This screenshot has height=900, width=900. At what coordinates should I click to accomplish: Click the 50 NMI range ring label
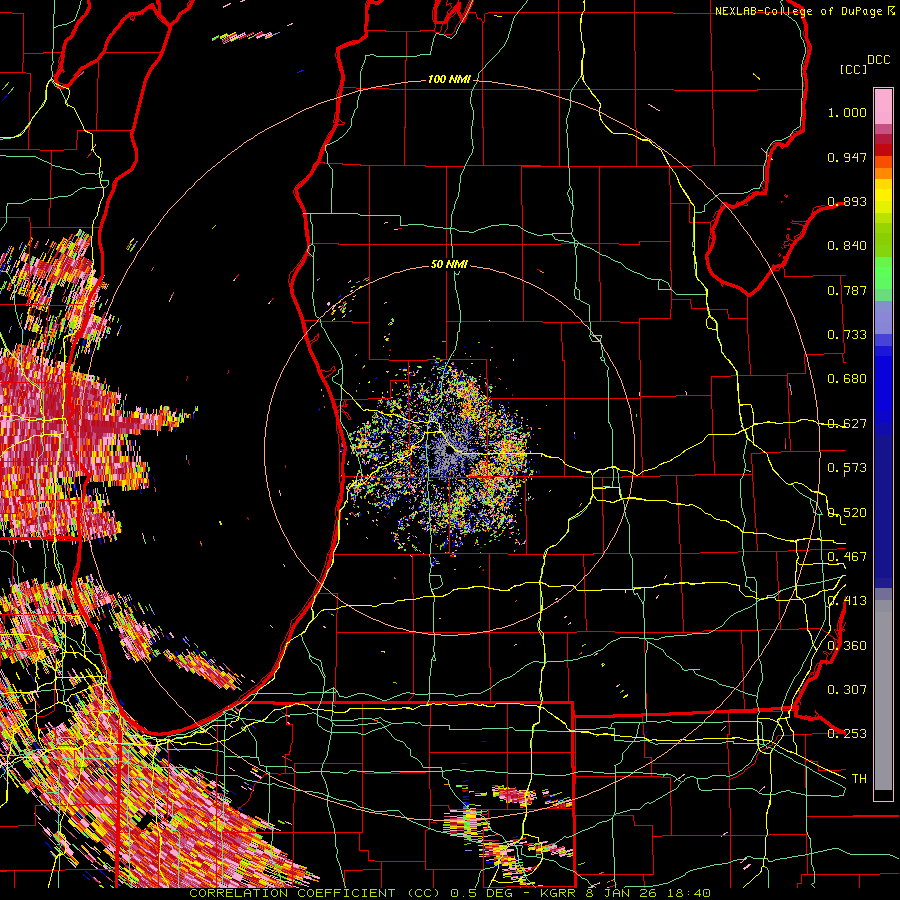(x=449, y=264)
